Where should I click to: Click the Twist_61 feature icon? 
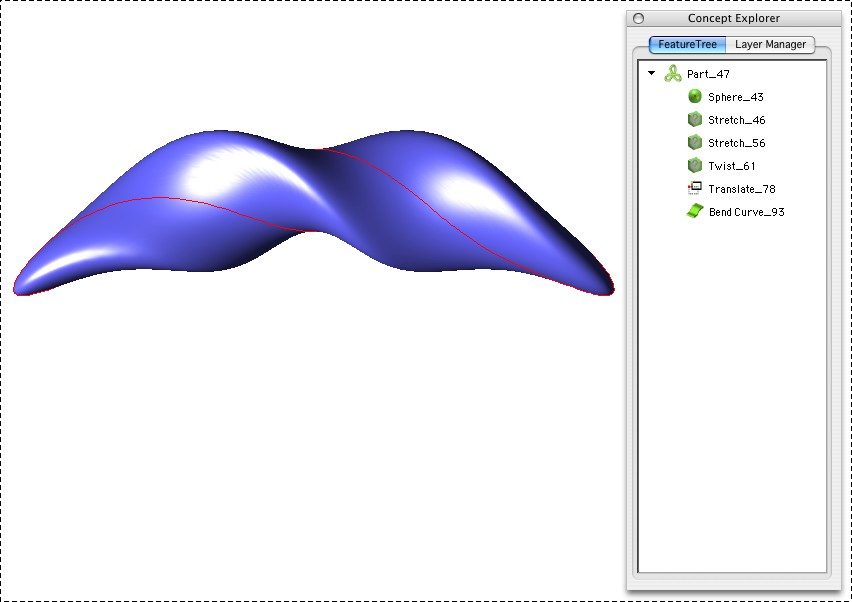pyautogui.click(x=695, y=166)
